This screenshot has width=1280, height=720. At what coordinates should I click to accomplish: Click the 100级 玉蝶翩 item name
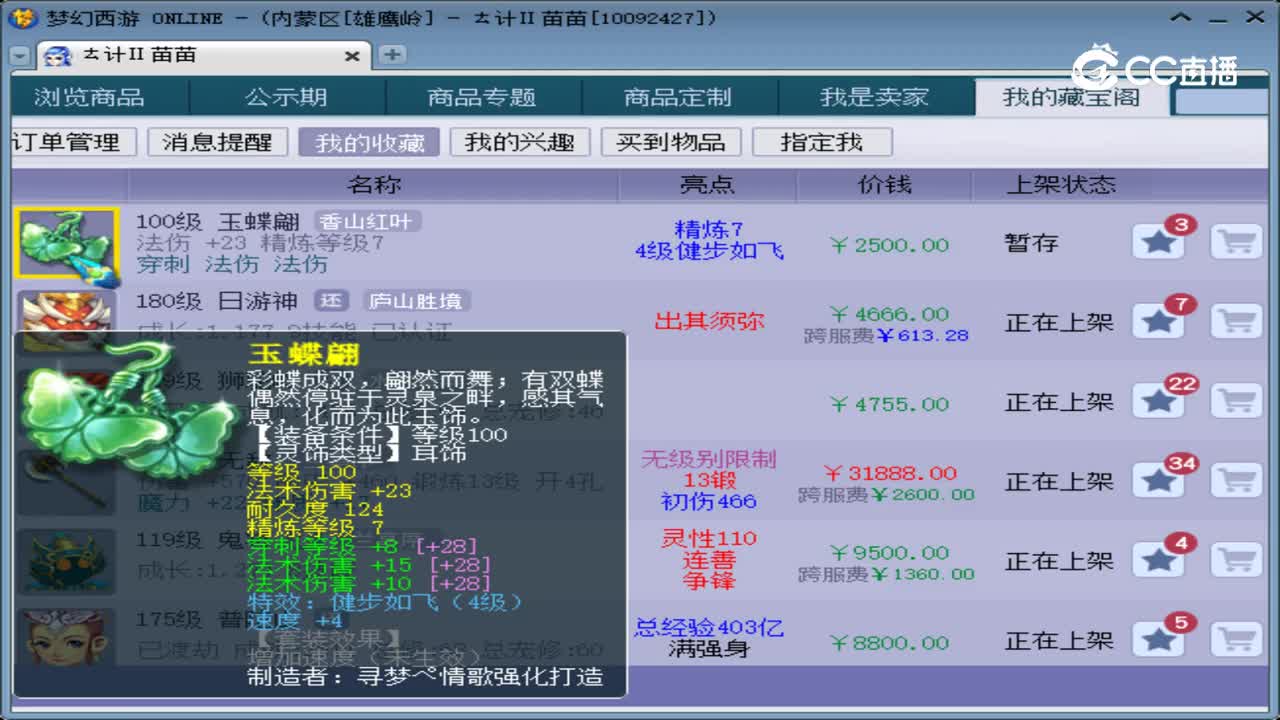click(x=219, y=221)
